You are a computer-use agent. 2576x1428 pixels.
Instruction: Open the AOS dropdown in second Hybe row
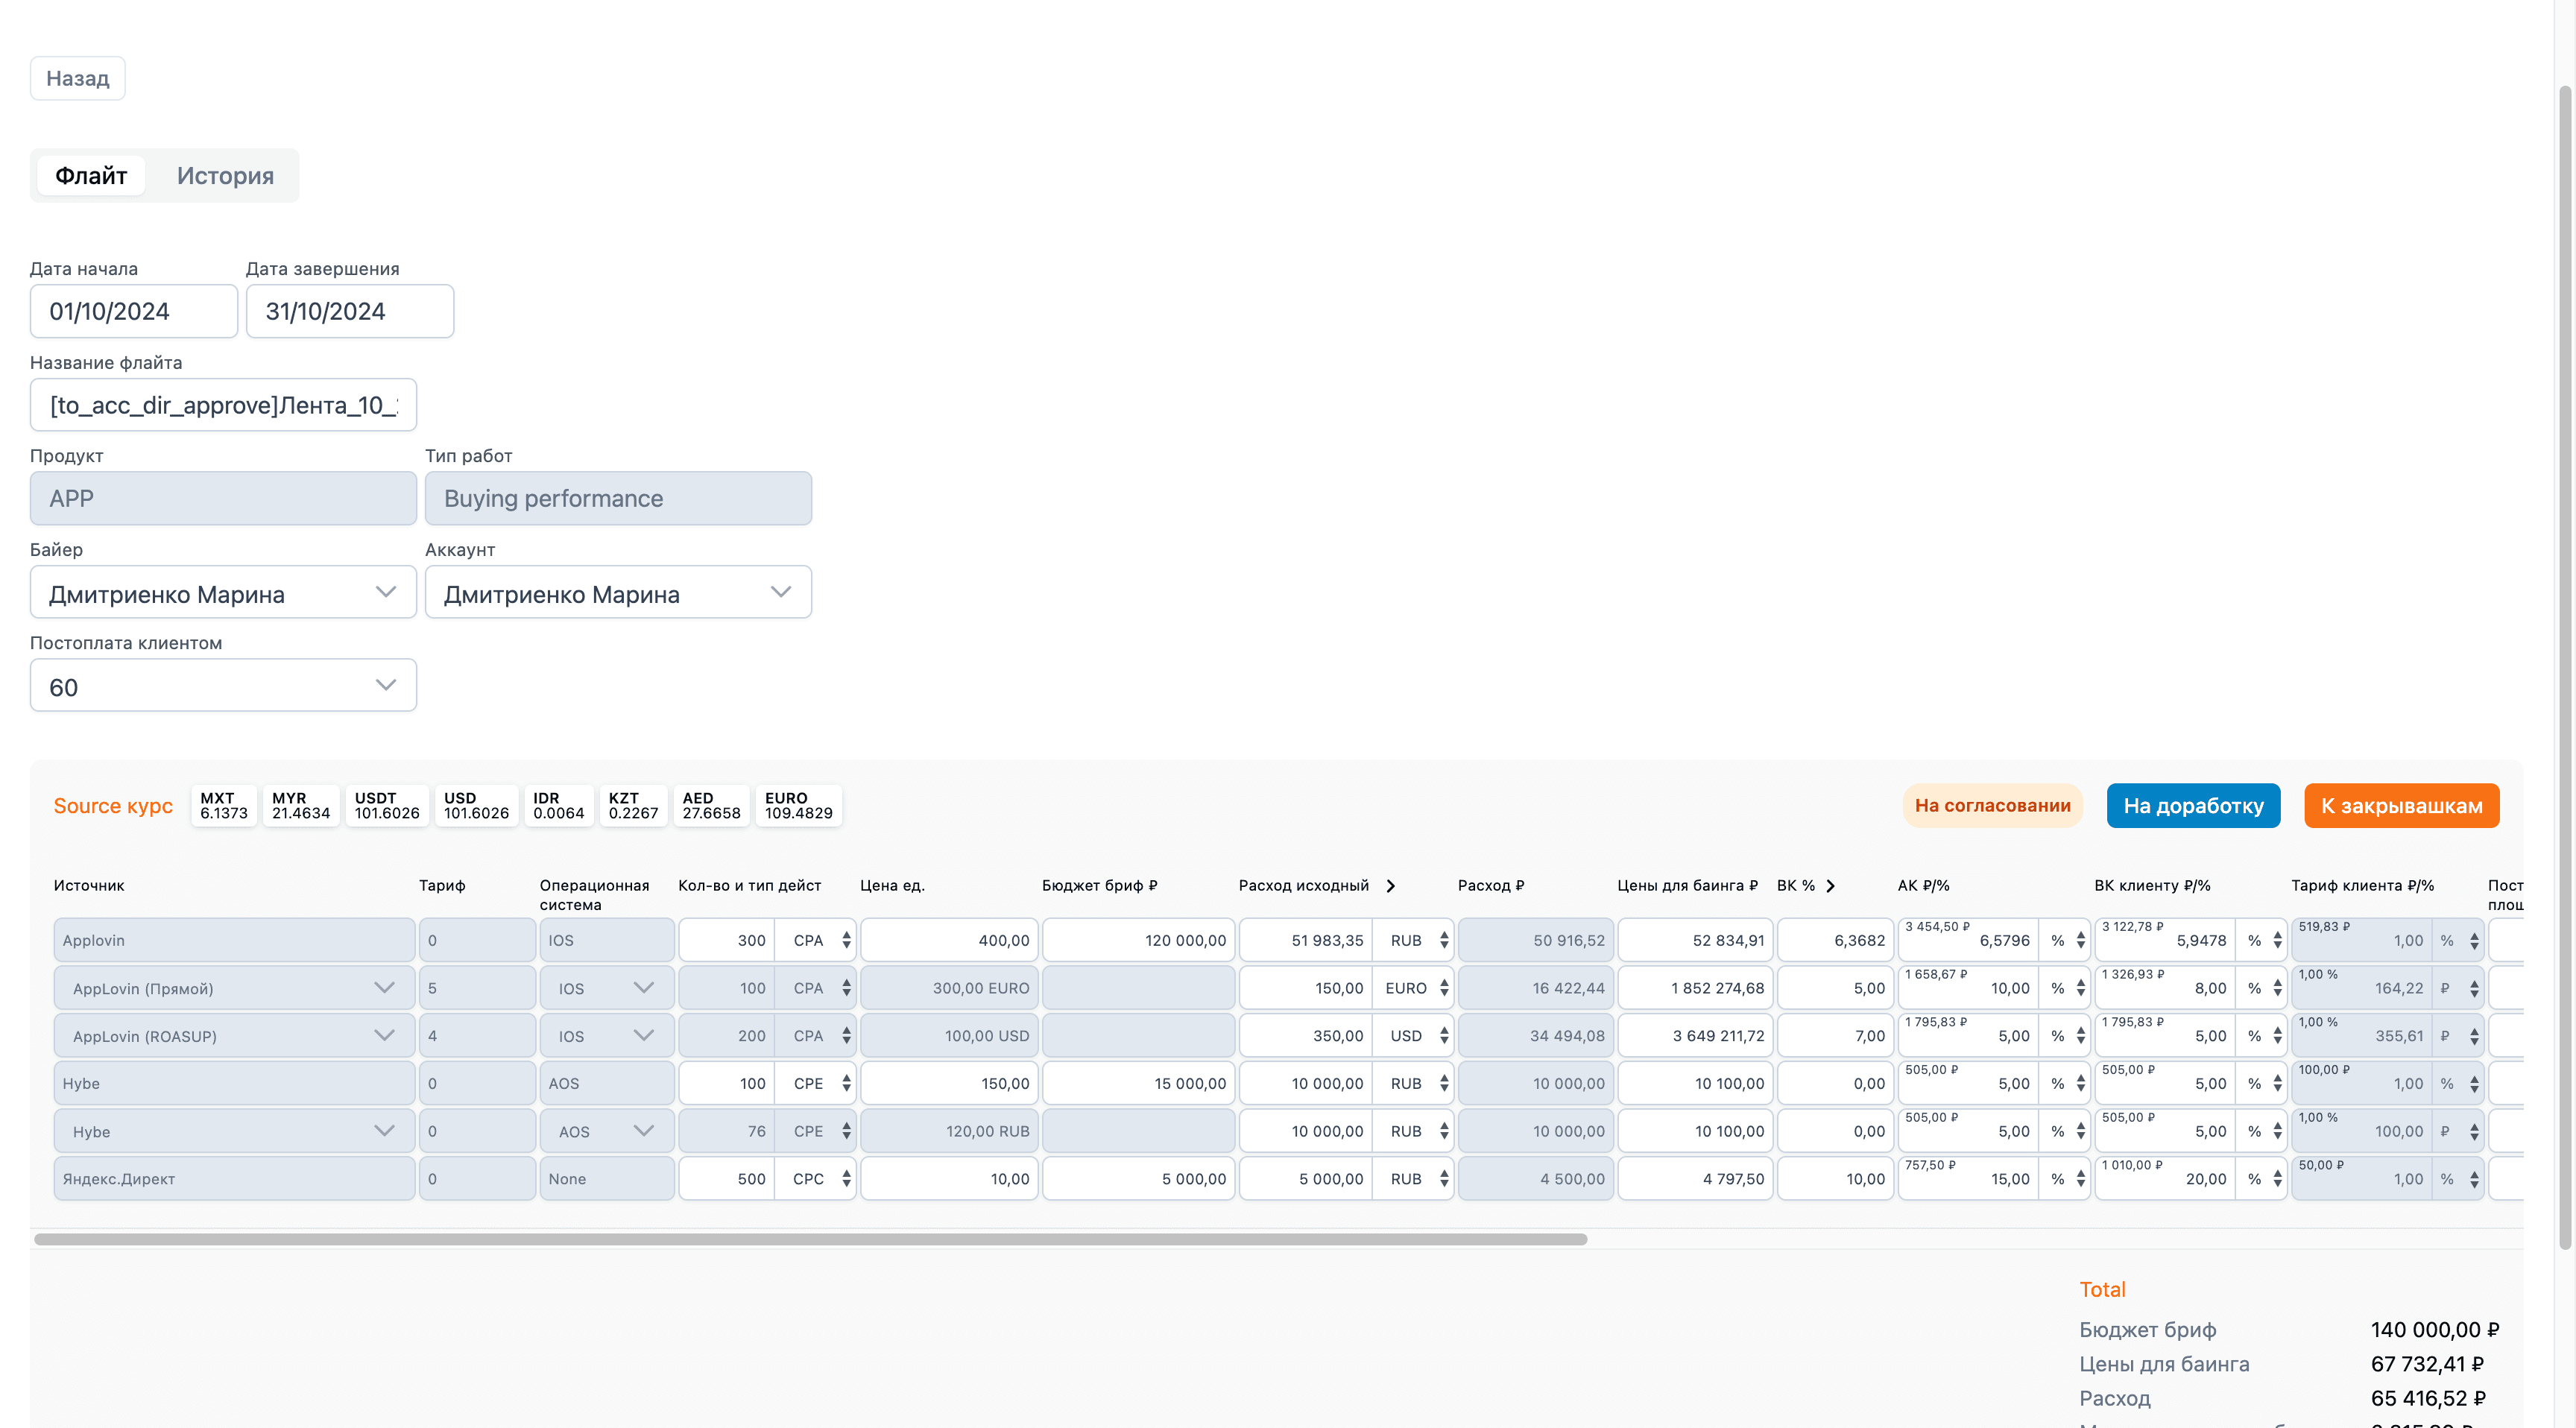tap(607, 1131)
